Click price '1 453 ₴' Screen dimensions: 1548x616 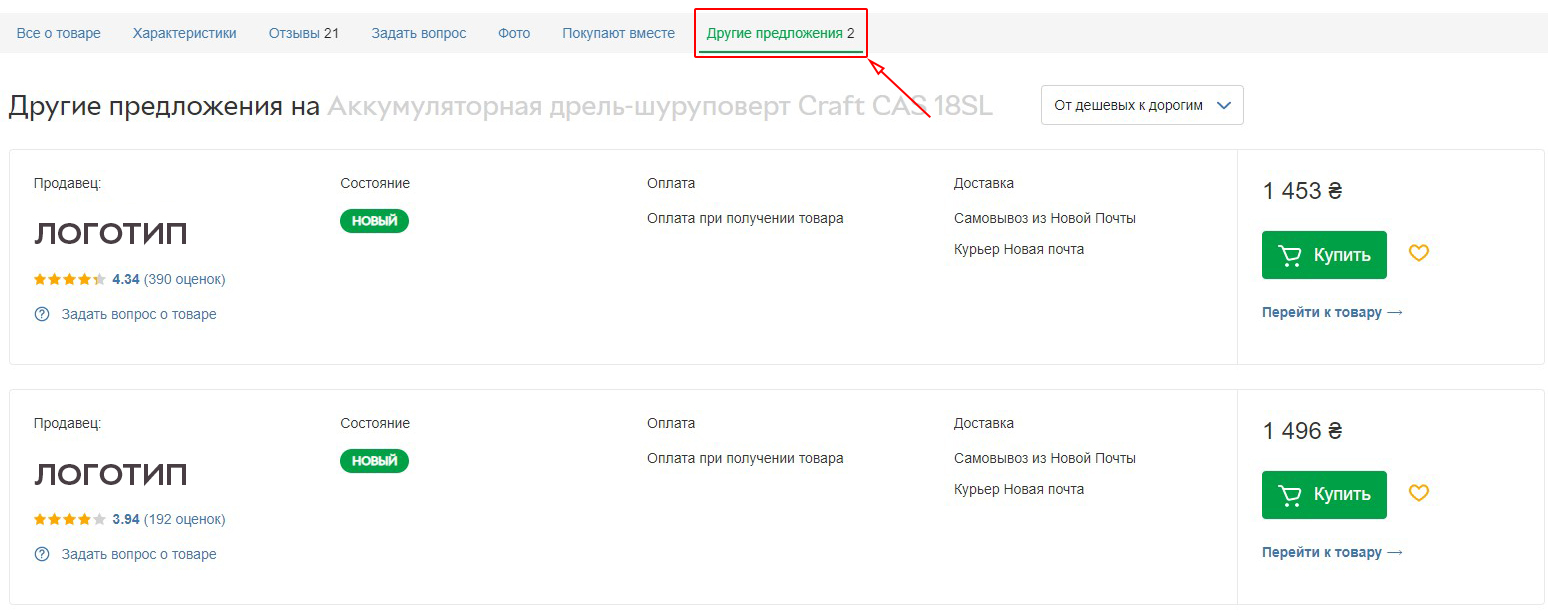tap(1302, 191)
